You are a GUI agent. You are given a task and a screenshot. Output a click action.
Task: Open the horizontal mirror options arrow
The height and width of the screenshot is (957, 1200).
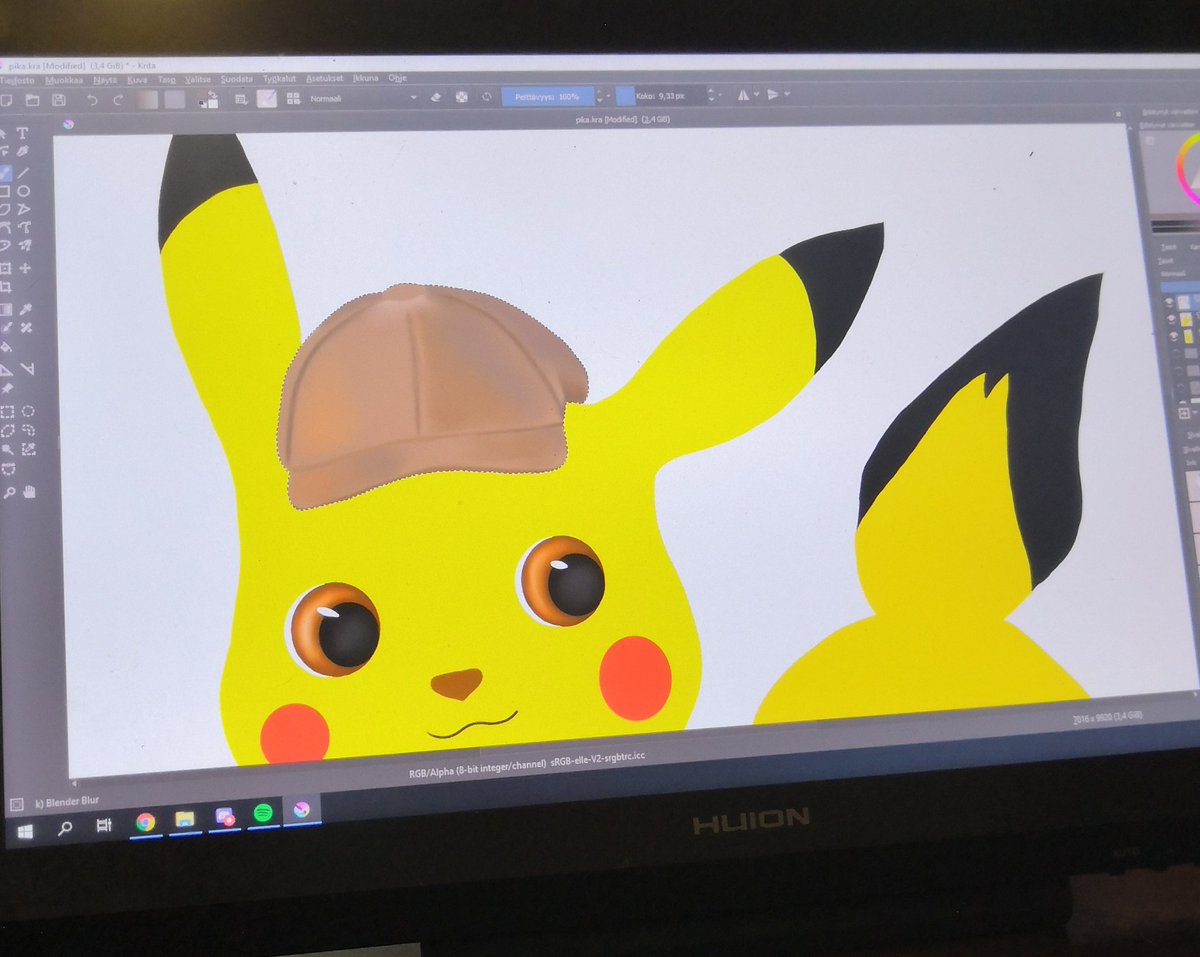[756, 95]
